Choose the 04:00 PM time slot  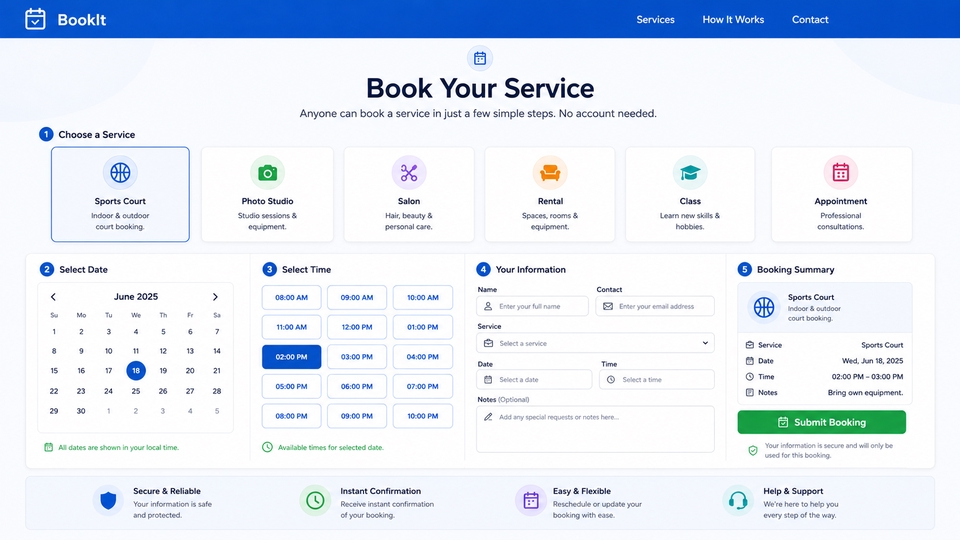click(422, 357)
